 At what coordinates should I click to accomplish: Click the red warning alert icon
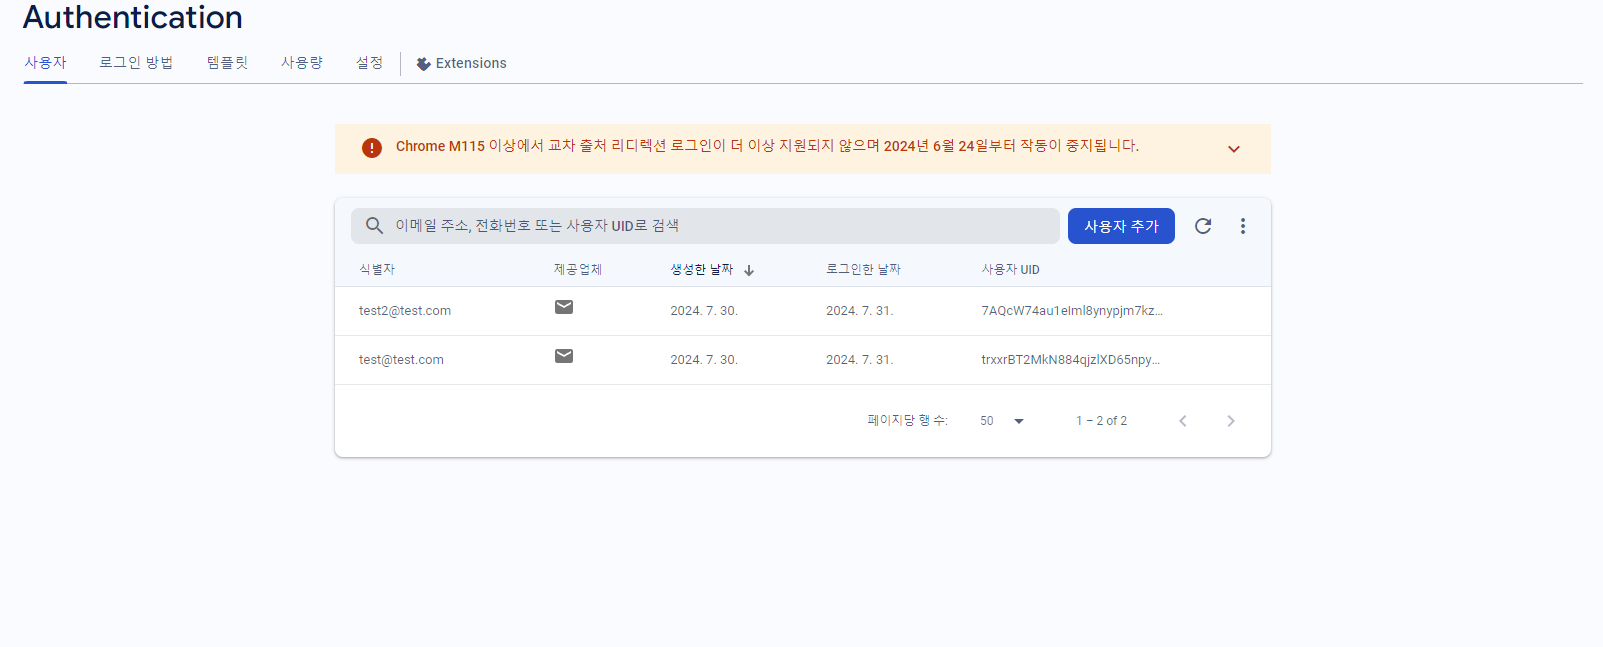coord(372,148)
